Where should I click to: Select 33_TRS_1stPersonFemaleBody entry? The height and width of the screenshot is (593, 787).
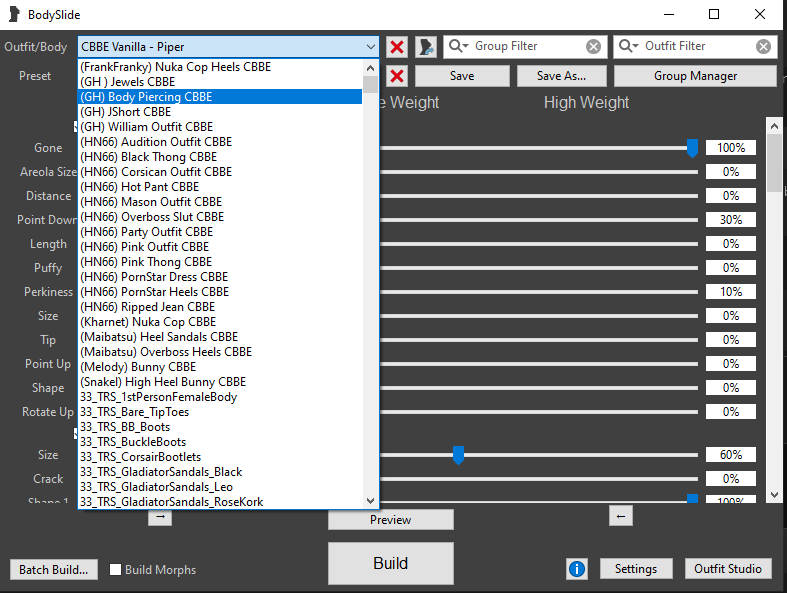220,397
